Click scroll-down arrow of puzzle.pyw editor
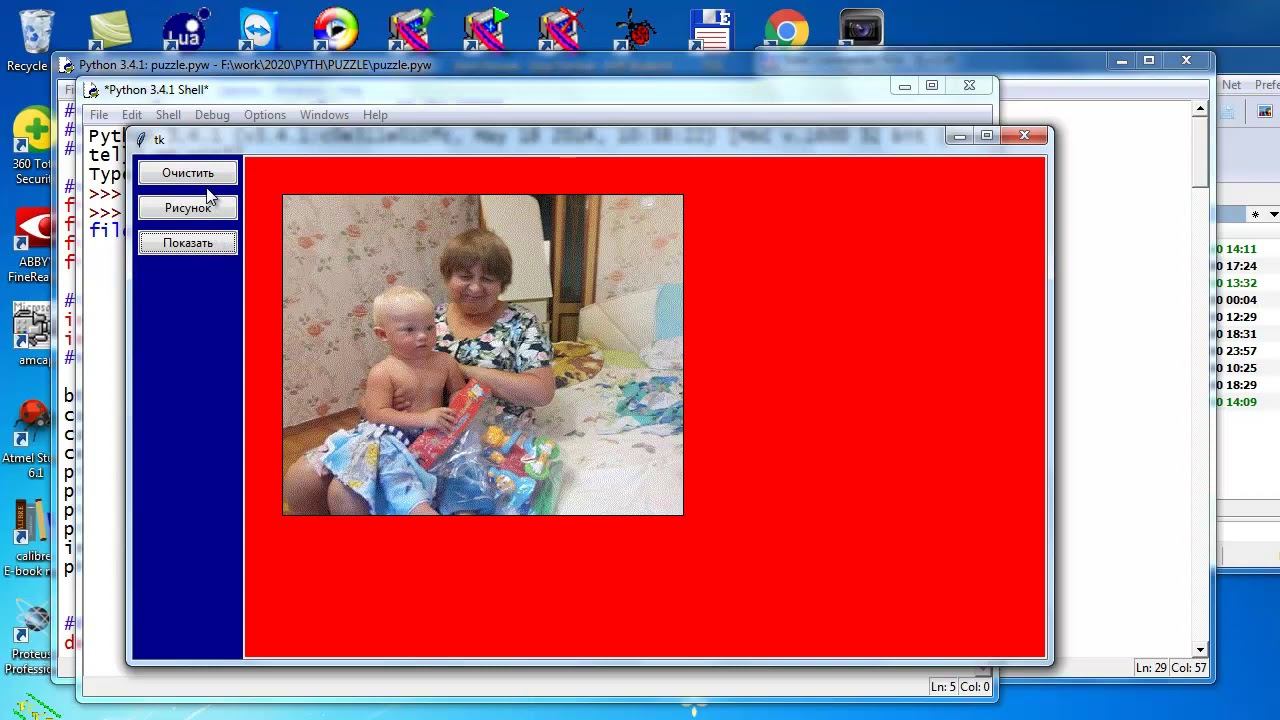This screenshot has height=720, width=1280. pos(1200,649)
